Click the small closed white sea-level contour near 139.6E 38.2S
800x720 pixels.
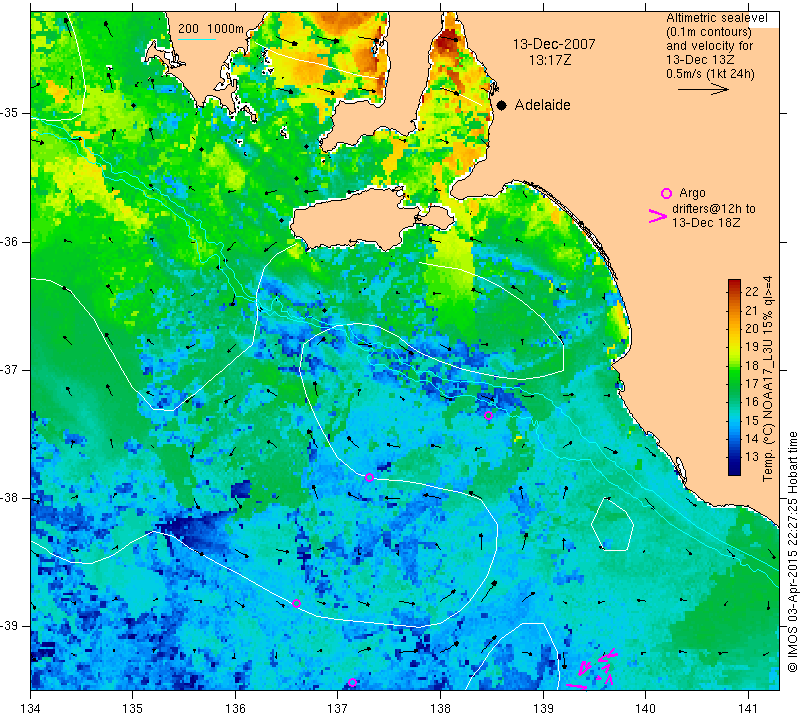(612, 524)
